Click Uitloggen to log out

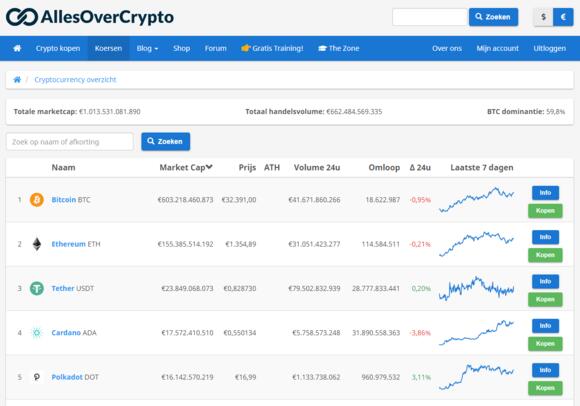pyautogui.click(x=549, y=48)
